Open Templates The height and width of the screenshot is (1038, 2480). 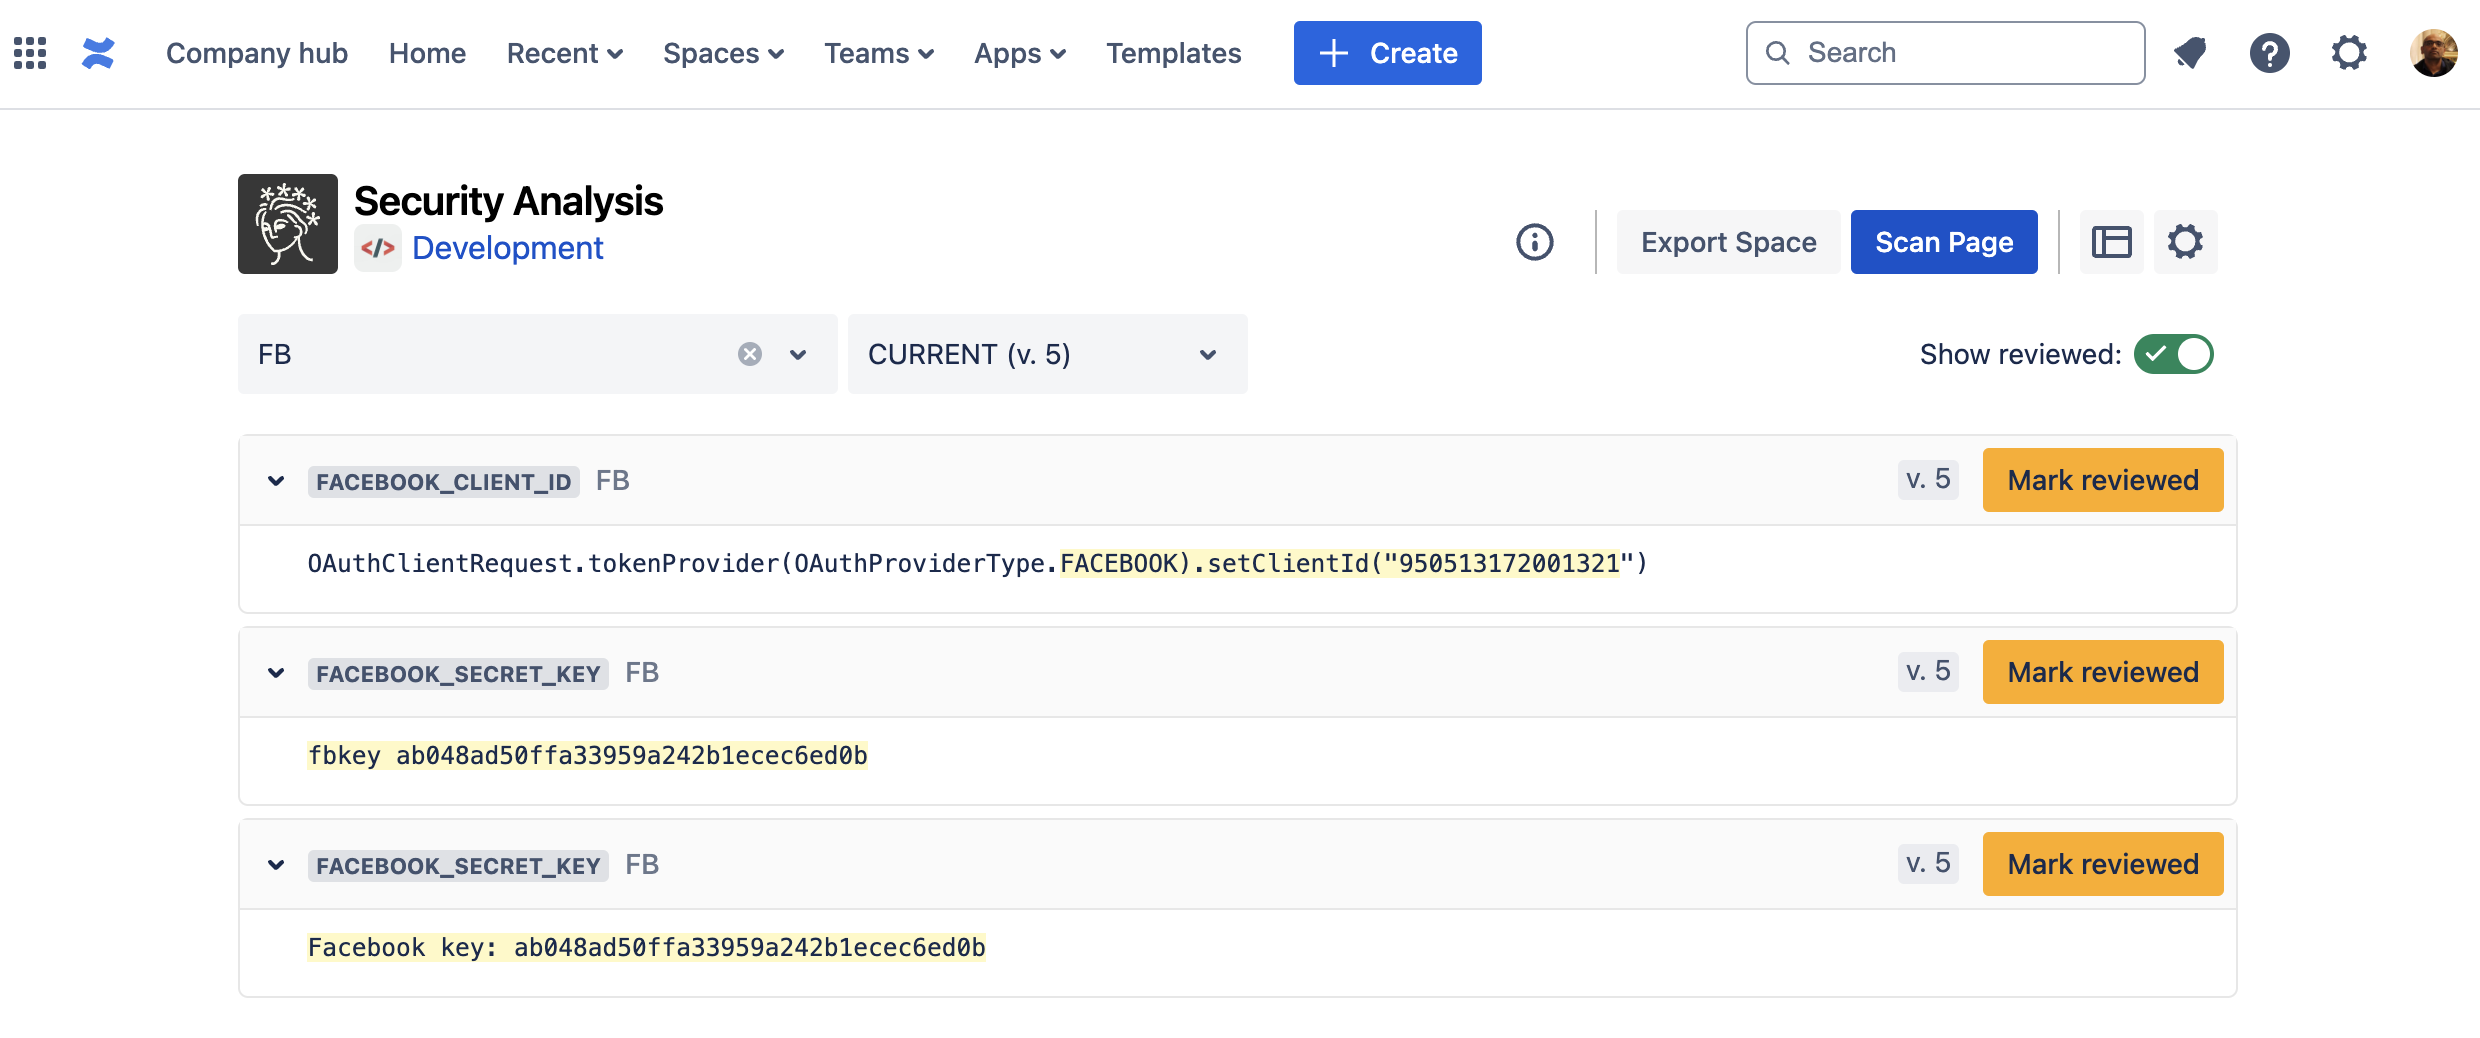click(1174, 53)
